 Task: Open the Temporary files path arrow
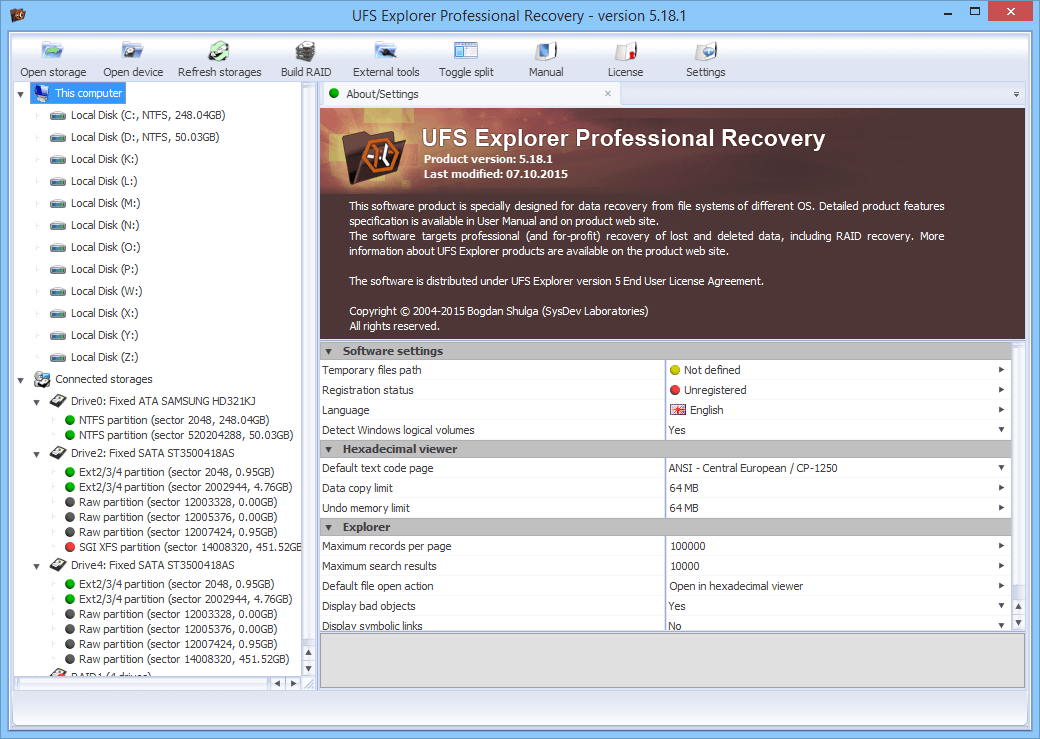(x=1002, y=370)
